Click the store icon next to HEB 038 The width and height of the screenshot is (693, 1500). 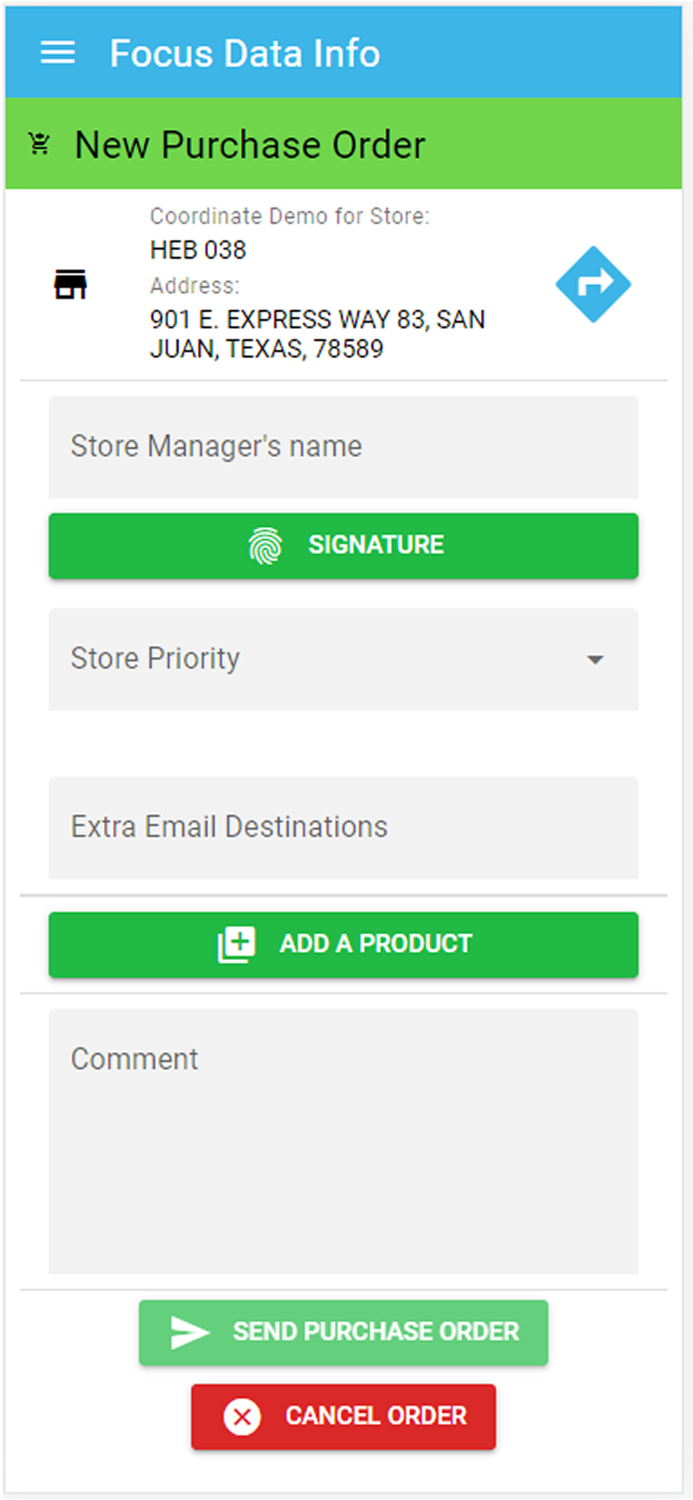[x=69, y=284]
